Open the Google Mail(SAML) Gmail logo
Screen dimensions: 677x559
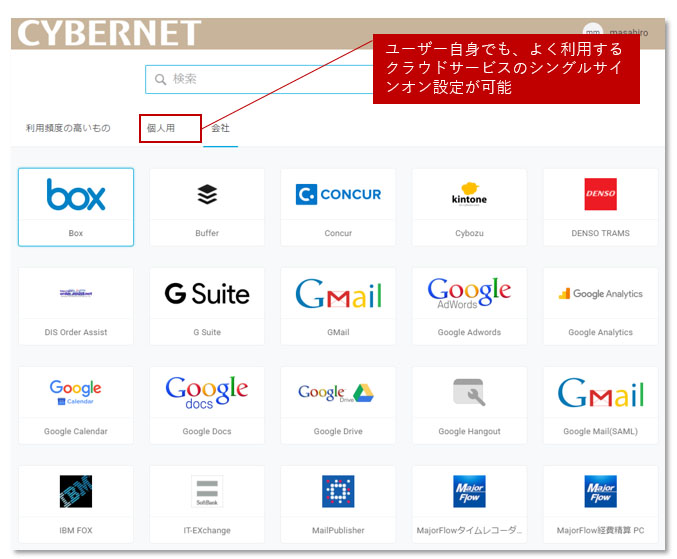pos(600,392)
